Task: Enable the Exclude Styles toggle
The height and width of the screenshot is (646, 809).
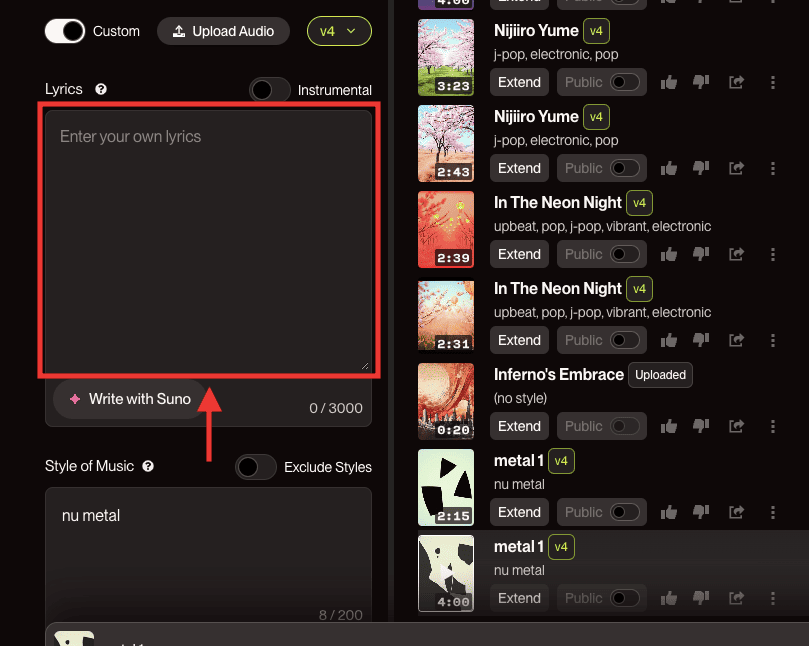Action: pyautogui.click(x=256, y=467)
